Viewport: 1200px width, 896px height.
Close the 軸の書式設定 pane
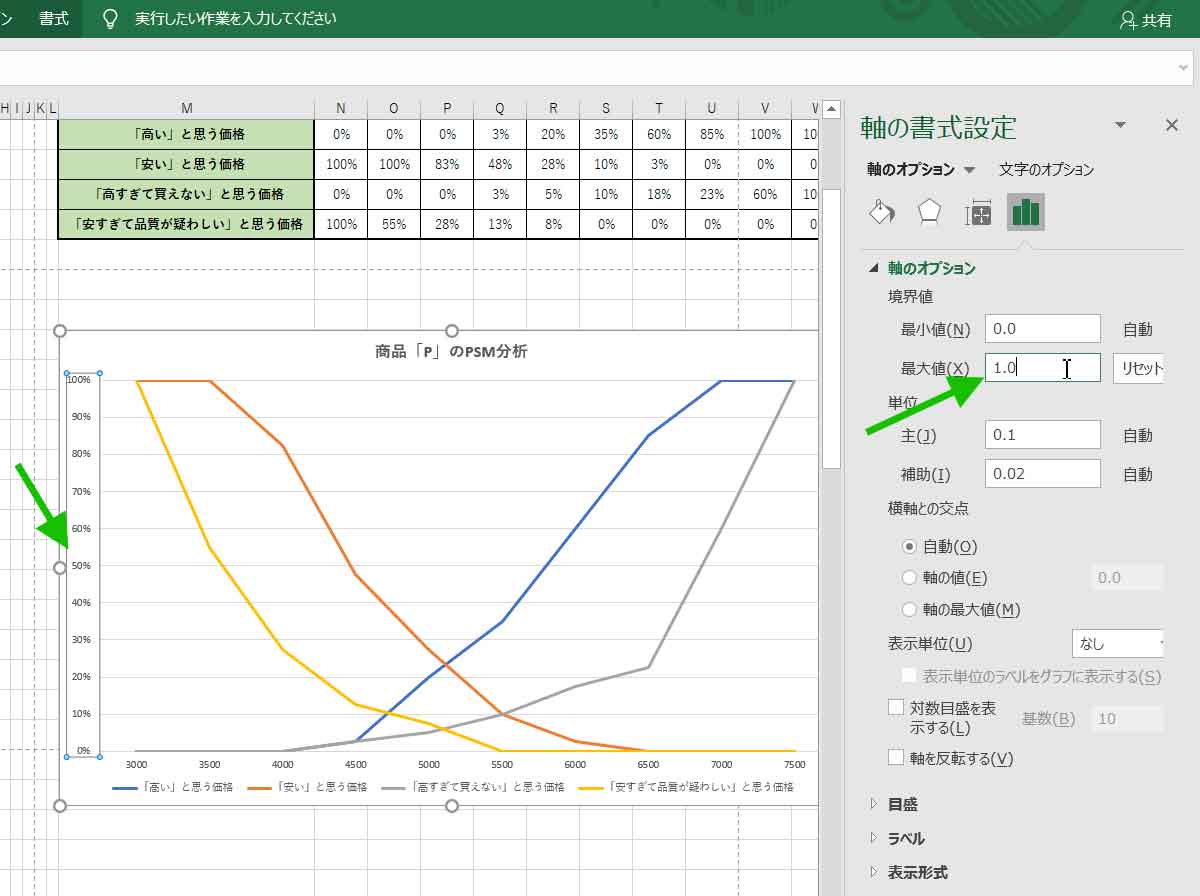point(1172,125)
